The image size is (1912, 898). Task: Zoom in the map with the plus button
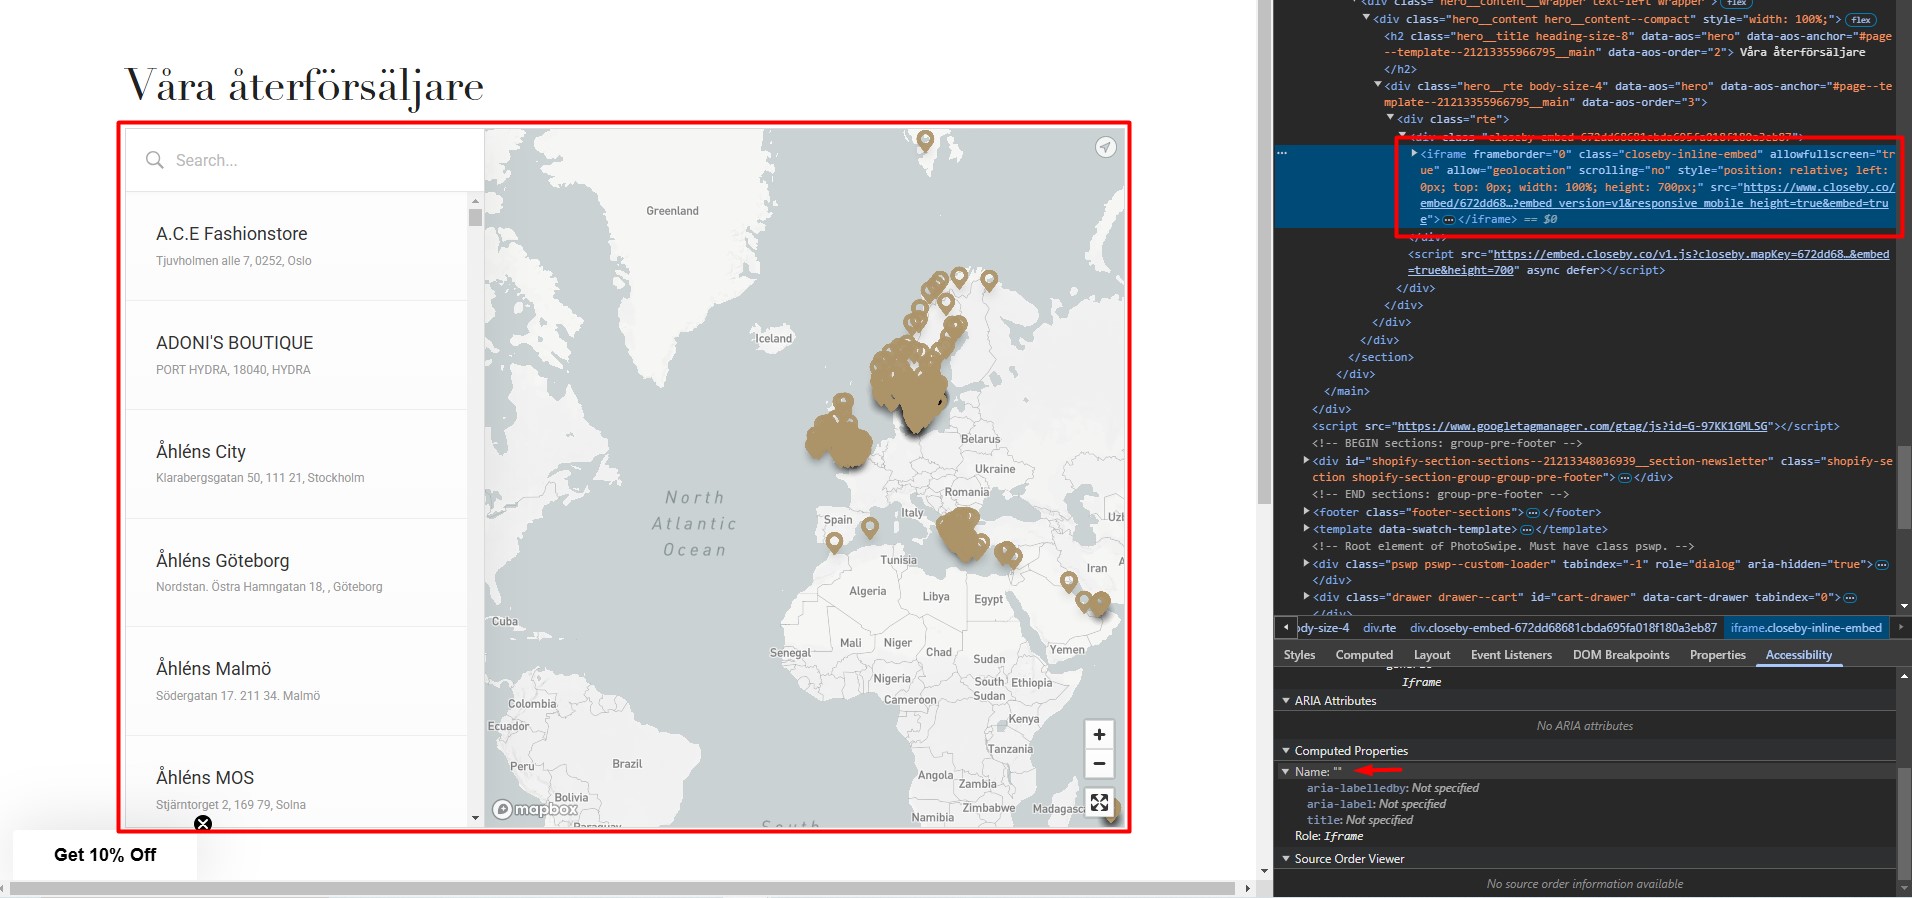pyautogui.click(x=1099, y=735)
